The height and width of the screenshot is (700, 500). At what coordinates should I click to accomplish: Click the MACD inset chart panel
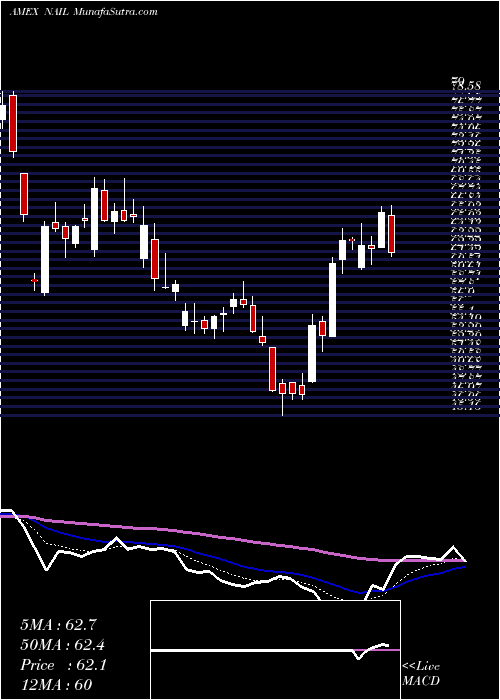pyautogui.click(x=275, y=650)
